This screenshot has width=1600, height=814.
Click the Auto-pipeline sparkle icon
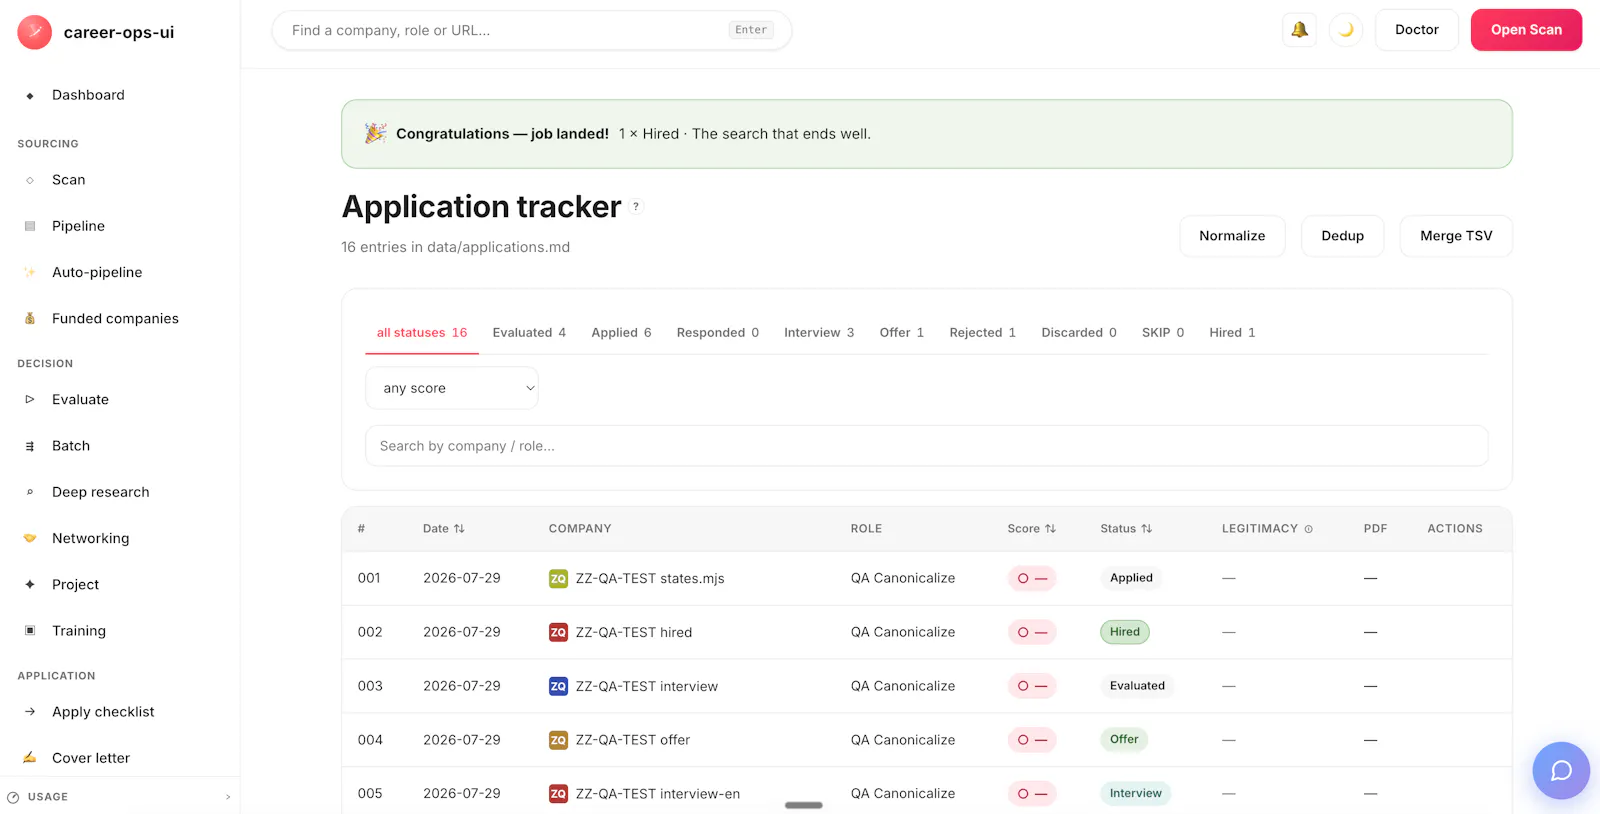[x=30, y=272]
